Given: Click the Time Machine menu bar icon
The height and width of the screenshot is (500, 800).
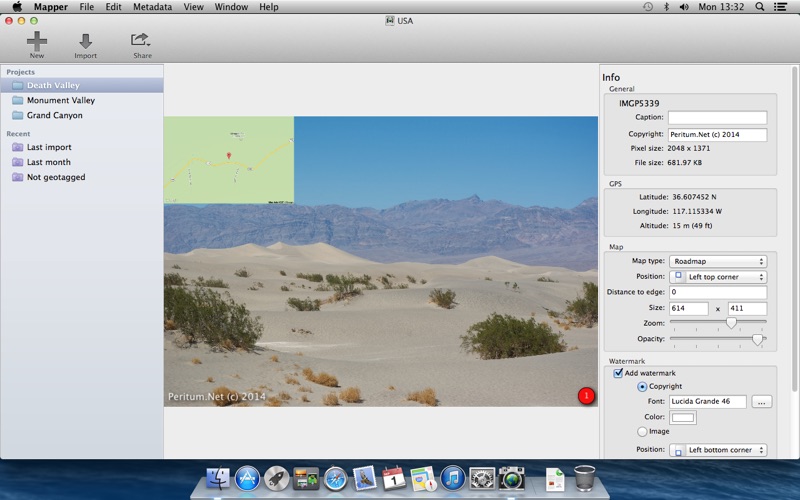Looking at the screenshot, I should tap(648, 7).
